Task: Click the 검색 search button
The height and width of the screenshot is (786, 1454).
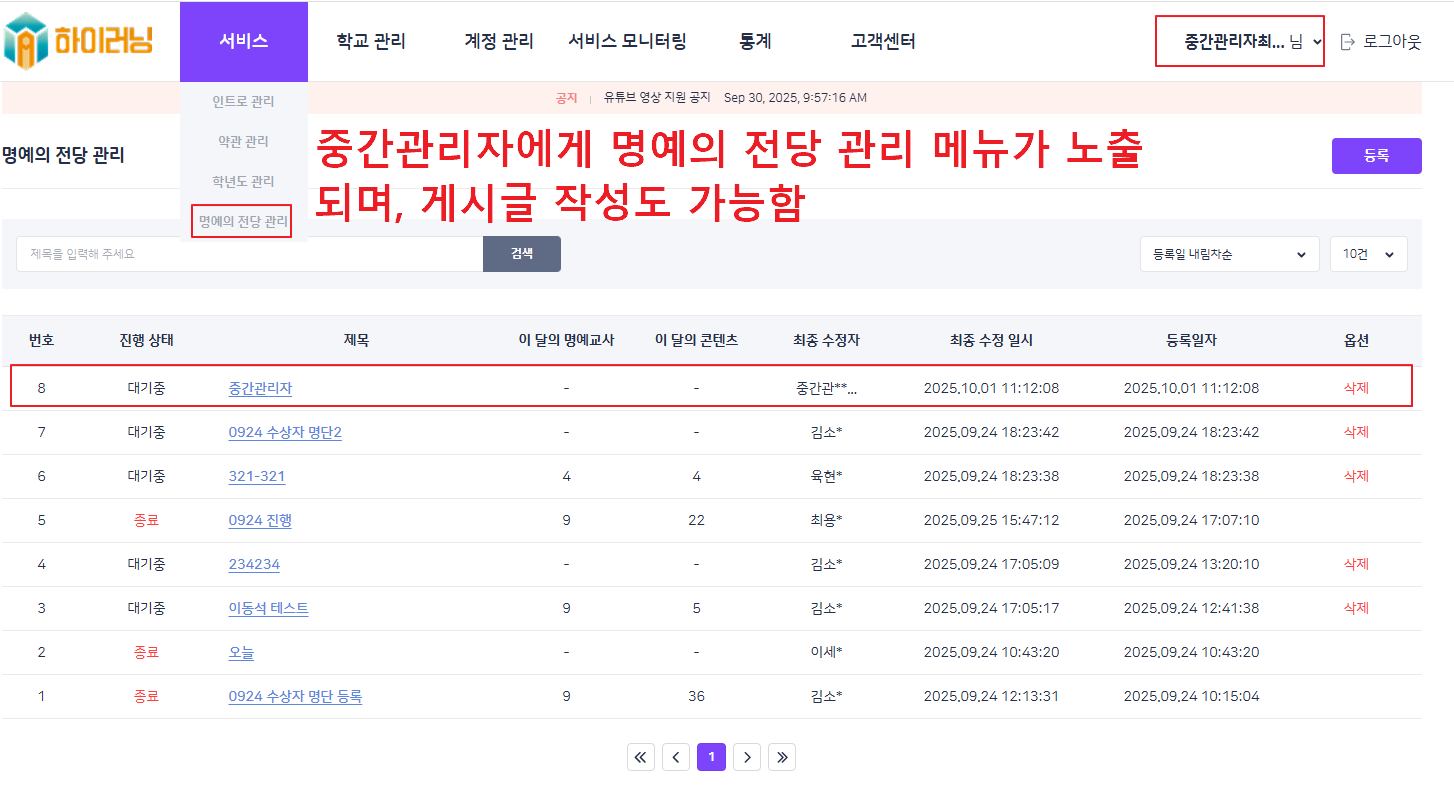Action: 522,254
